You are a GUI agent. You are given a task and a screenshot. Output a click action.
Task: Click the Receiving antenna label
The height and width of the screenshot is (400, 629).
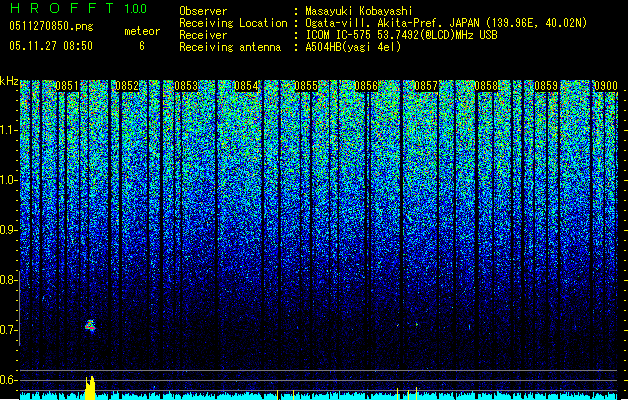click(230, 47)
